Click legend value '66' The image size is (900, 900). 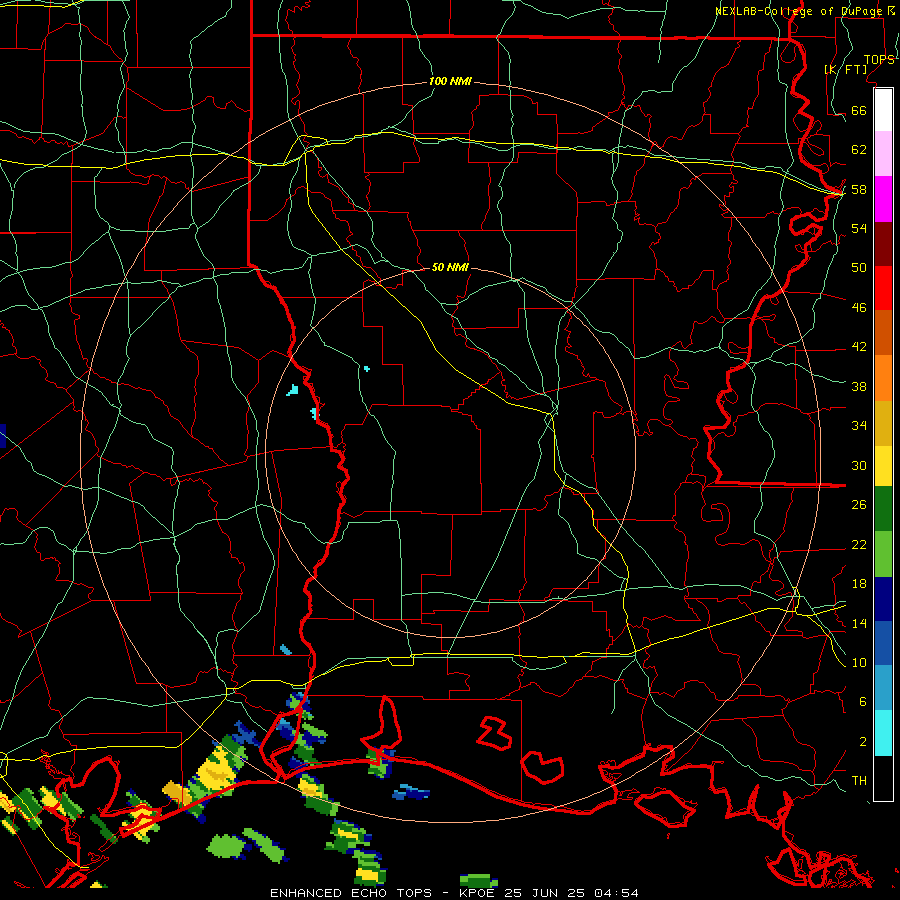click(859, 111)
